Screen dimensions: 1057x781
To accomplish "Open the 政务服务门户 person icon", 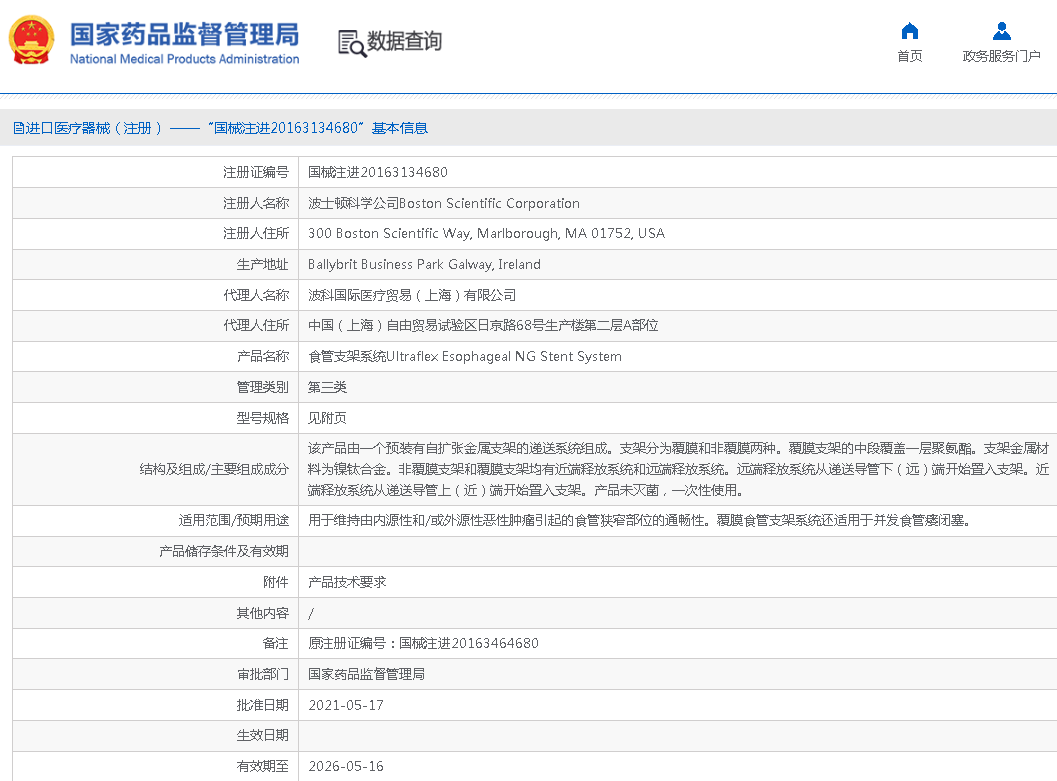I will (x=1001, y=31).
